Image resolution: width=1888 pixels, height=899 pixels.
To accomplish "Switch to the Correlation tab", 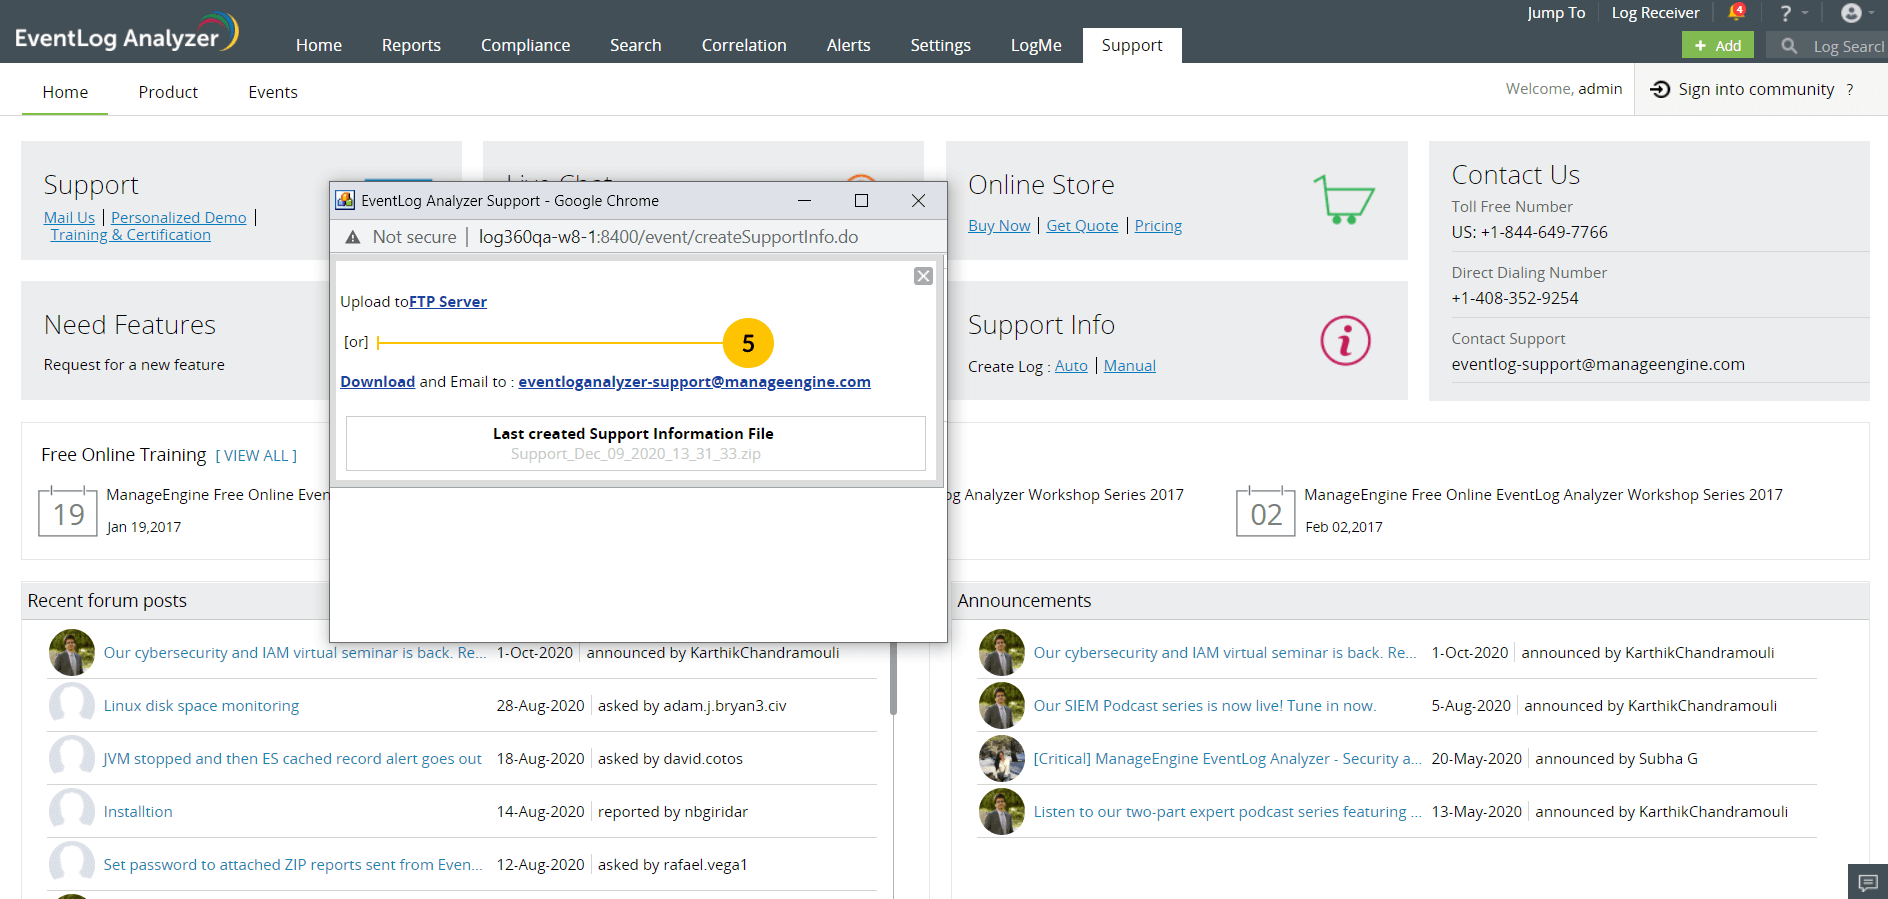I will click(743, 45).
